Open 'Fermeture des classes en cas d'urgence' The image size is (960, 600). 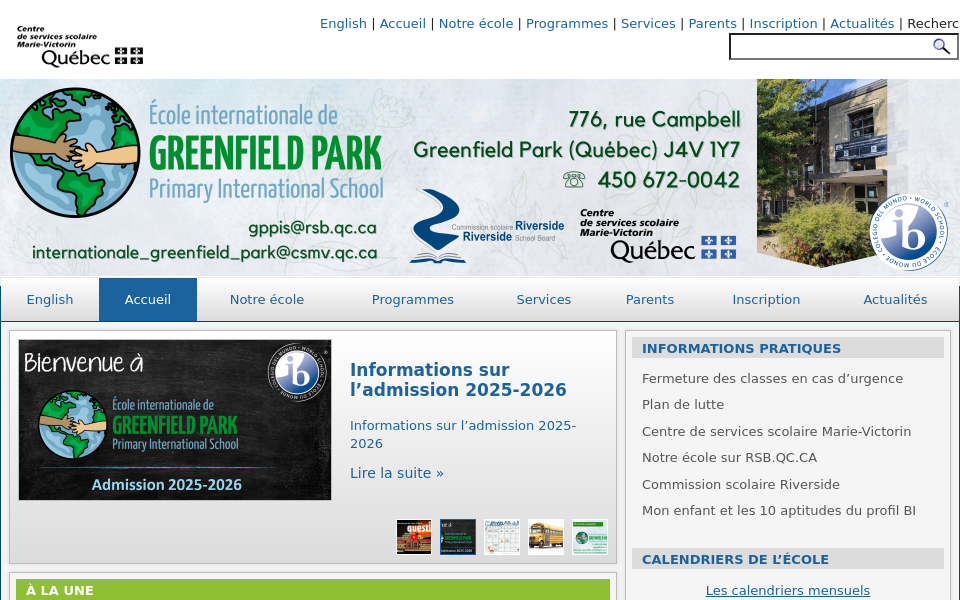coord(772,379)
